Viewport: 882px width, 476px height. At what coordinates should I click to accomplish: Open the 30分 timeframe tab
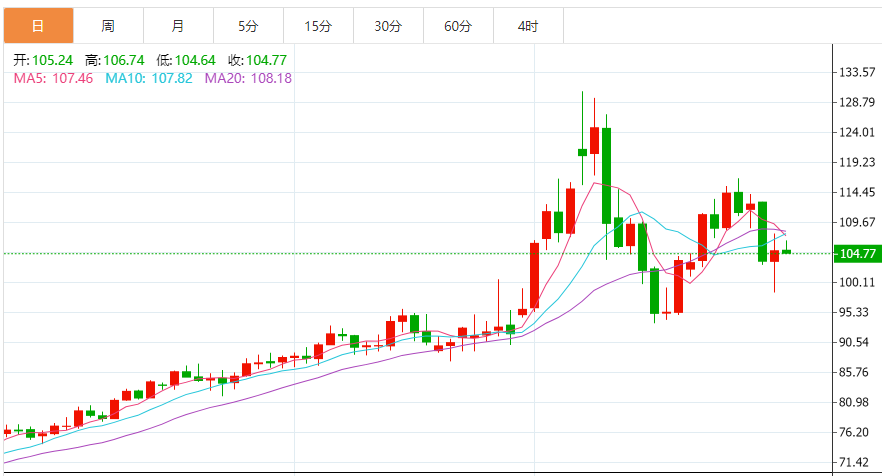388,26
